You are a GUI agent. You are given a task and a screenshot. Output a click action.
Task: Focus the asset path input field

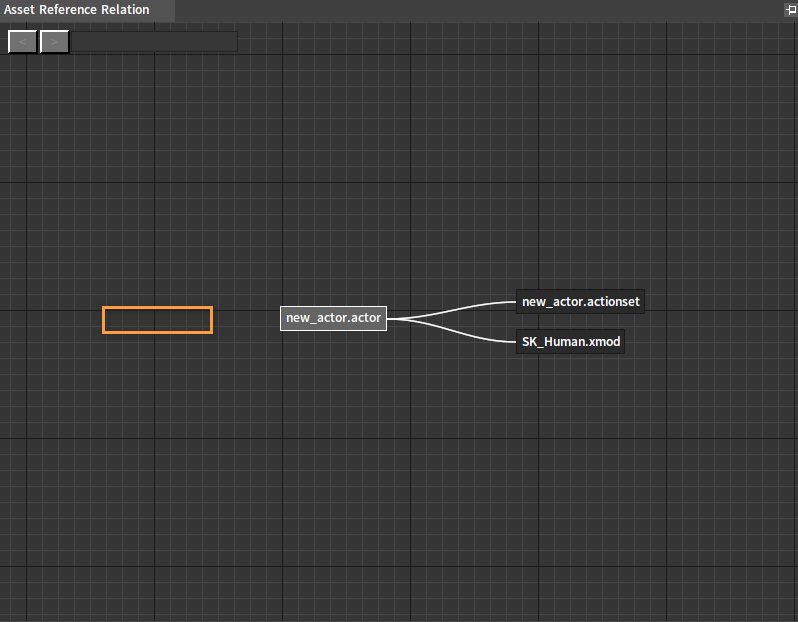click(x=154, y=42)
